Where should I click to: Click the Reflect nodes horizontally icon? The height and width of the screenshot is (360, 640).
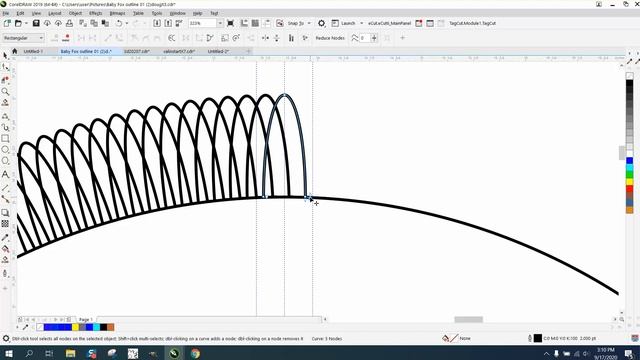coord(265,38)
